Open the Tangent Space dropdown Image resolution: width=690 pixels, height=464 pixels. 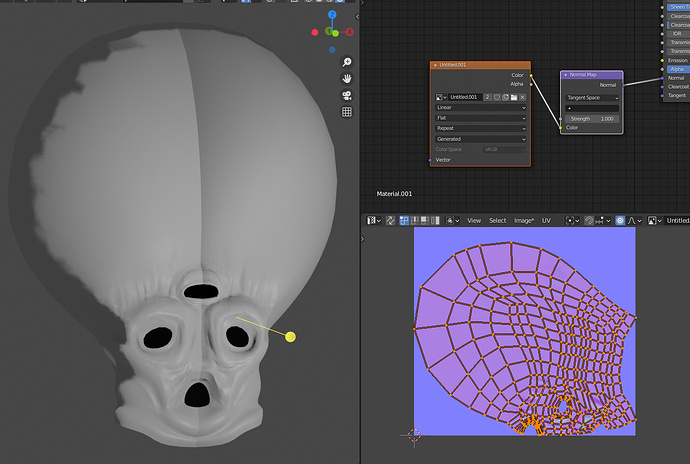coord(592,98)
